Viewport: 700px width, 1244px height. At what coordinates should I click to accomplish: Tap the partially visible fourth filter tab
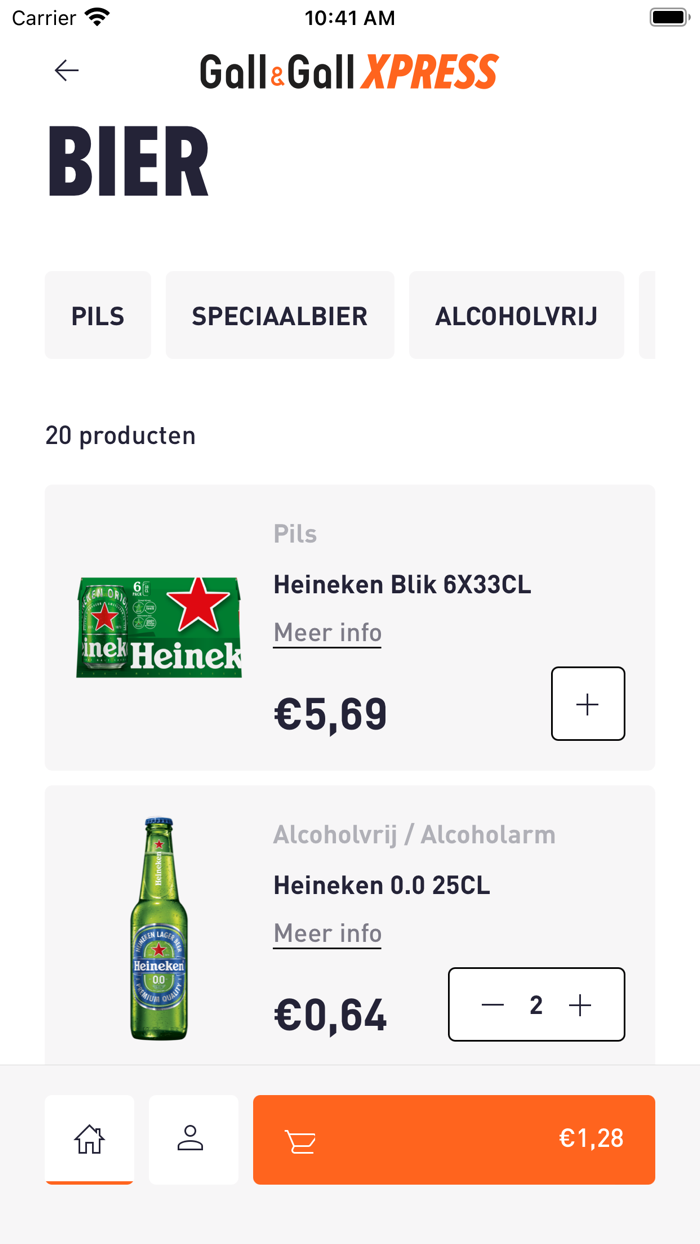648,316
